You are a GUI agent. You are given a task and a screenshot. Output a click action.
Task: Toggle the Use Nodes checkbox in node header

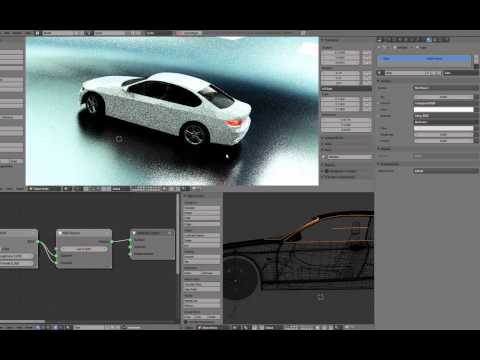(x=124, y=327)
